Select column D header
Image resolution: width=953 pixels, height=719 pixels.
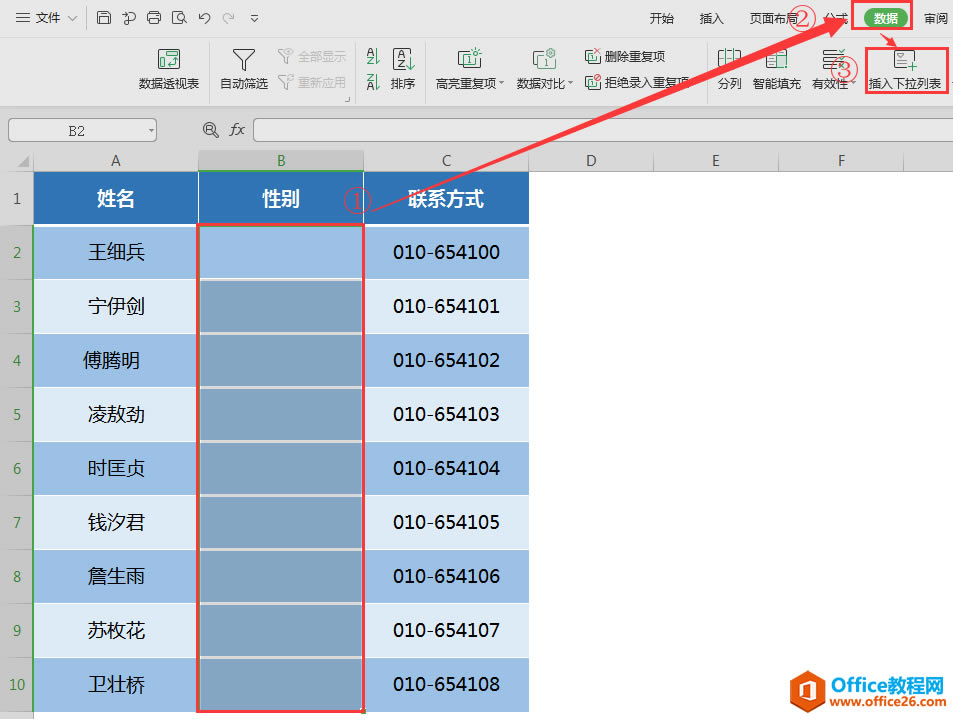pos(591,161)
